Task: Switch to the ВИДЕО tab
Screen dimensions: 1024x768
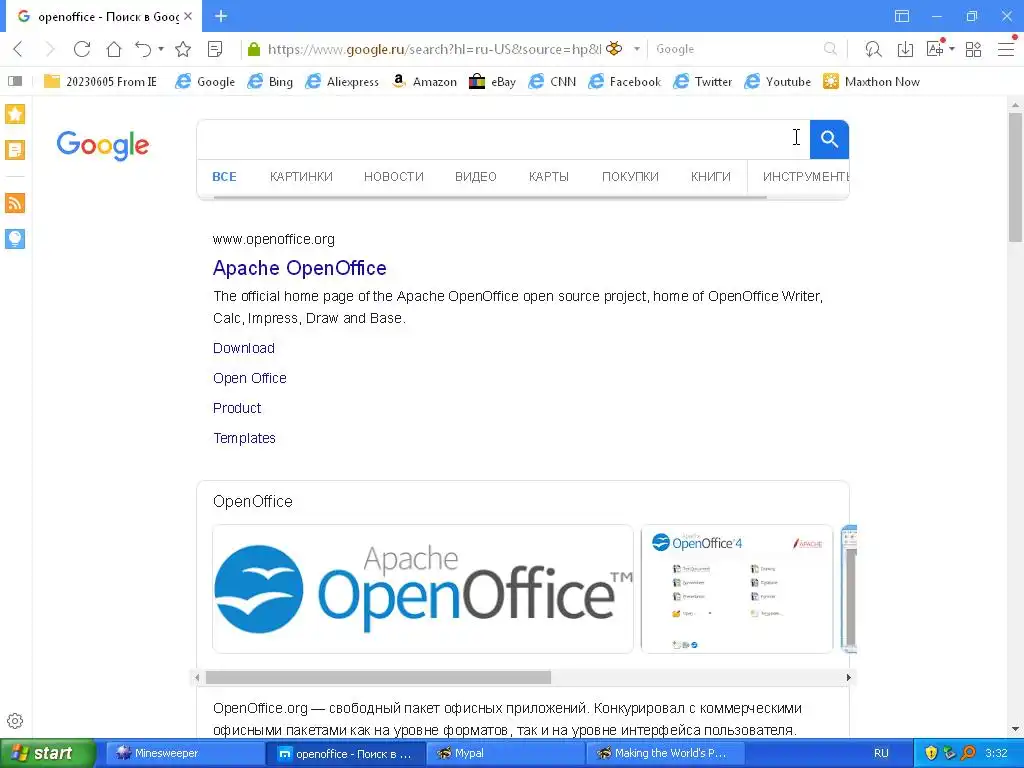Action: coord(475,176)
